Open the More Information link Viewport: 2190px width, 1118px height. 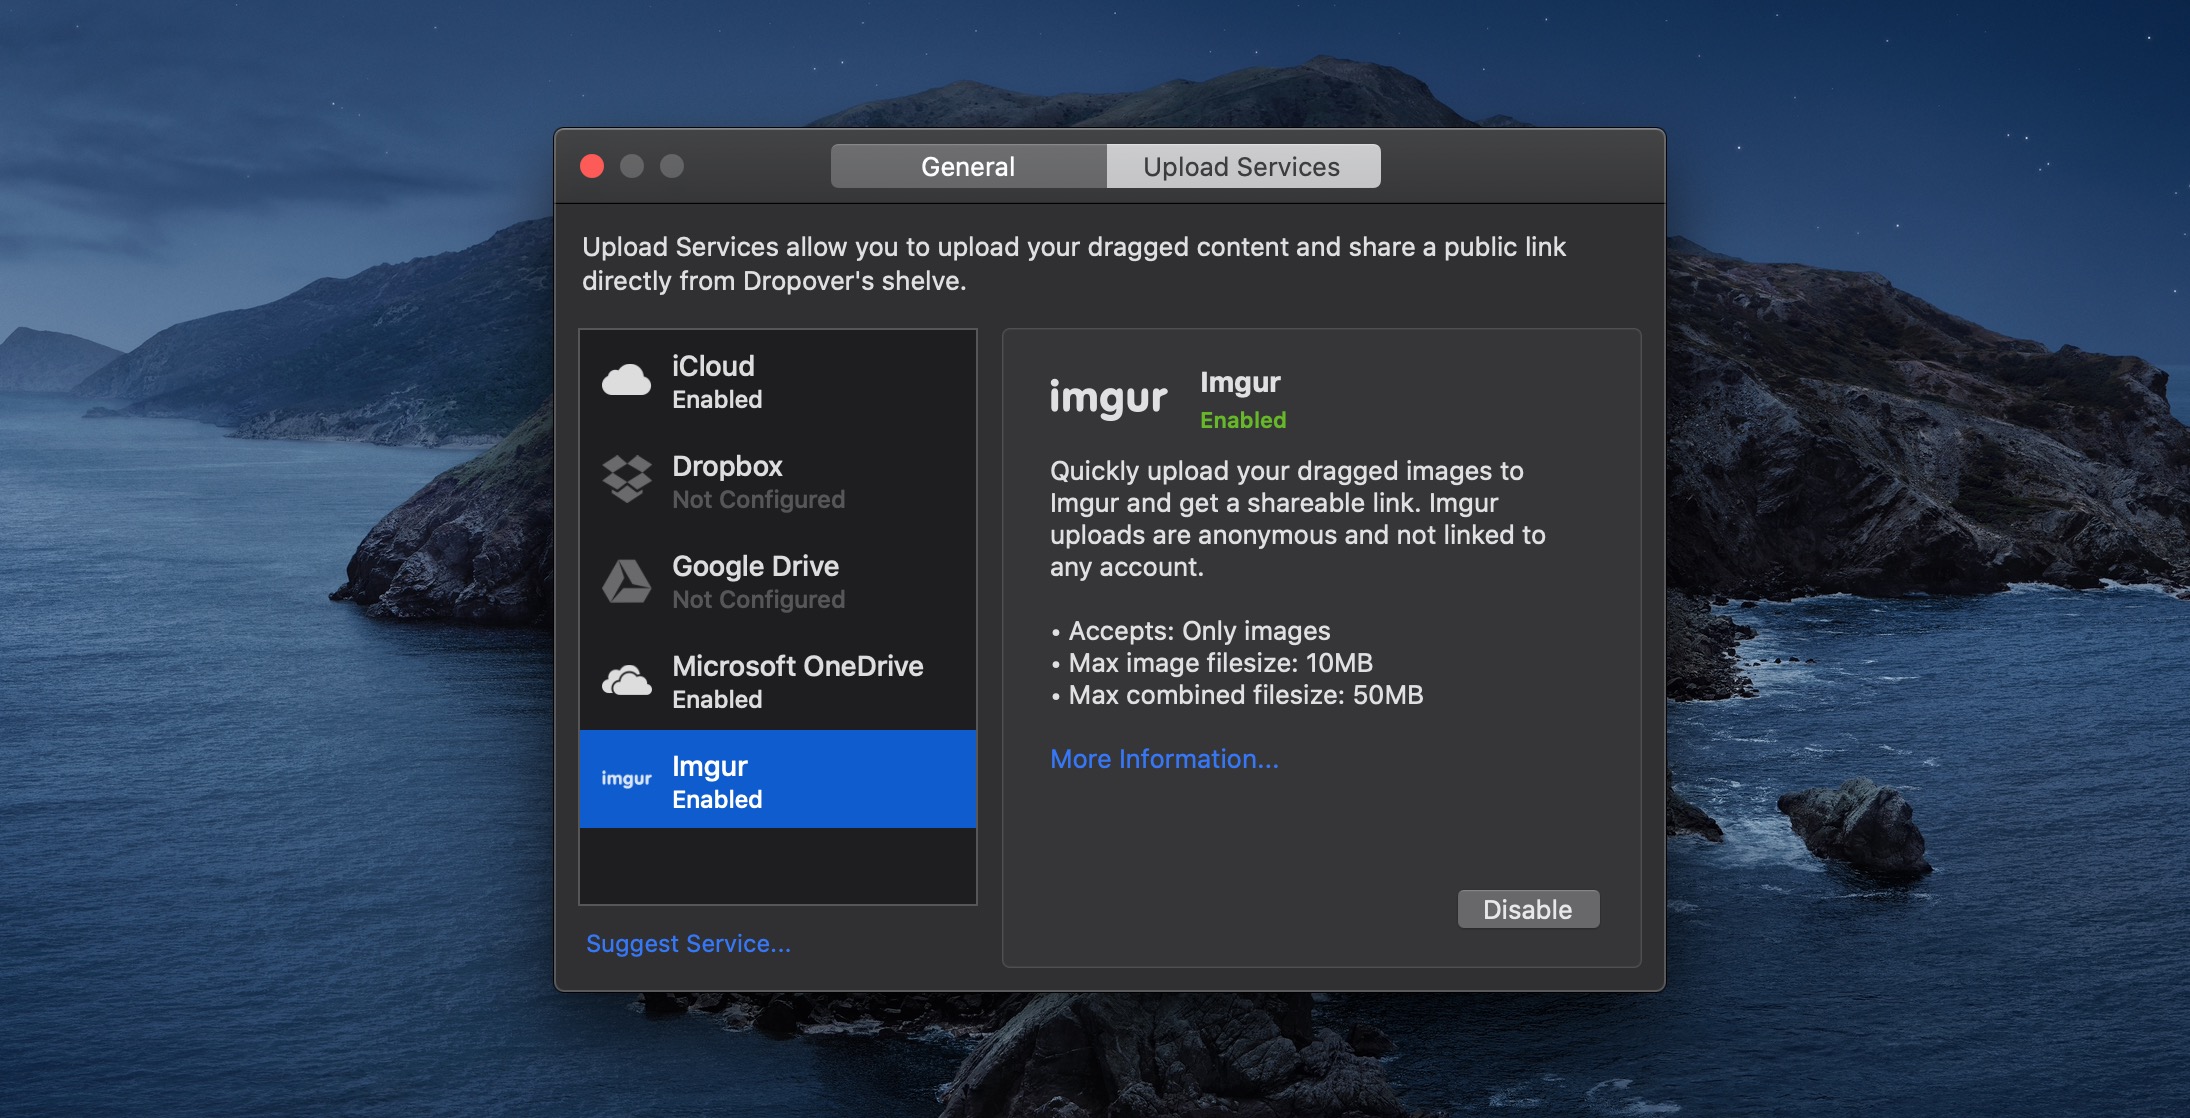(1164, 759)
